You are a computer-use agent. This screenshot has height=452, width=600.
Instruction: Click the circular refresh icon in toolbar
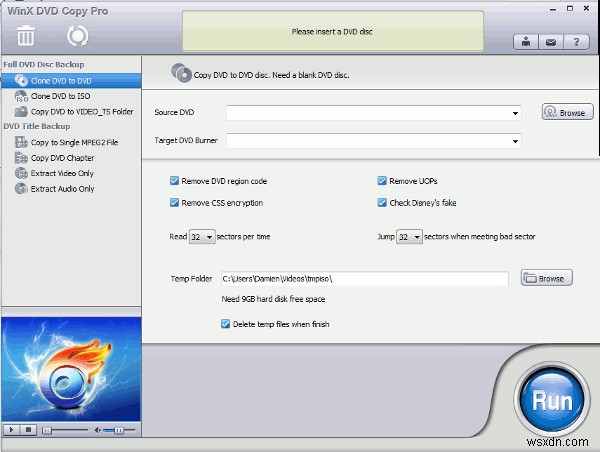coord(78,36)
